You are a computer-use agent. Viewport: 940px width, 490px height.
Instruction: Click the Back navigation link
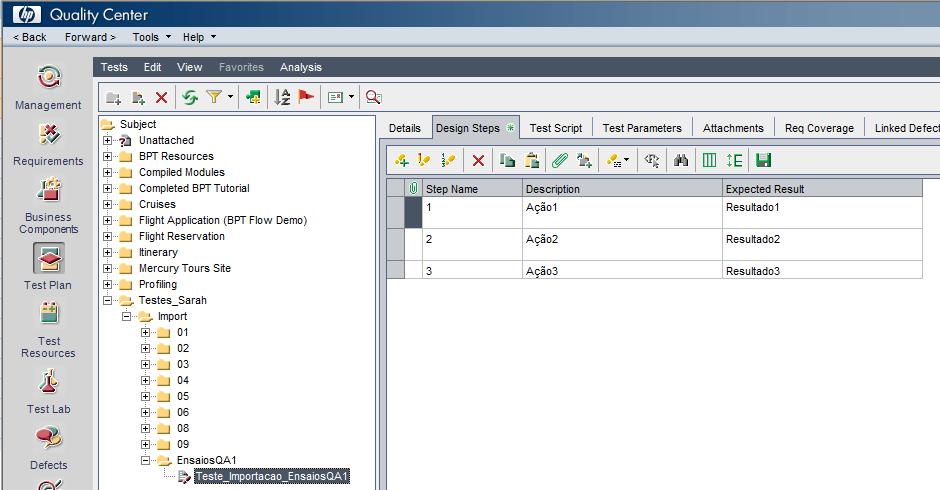(30, 37)
